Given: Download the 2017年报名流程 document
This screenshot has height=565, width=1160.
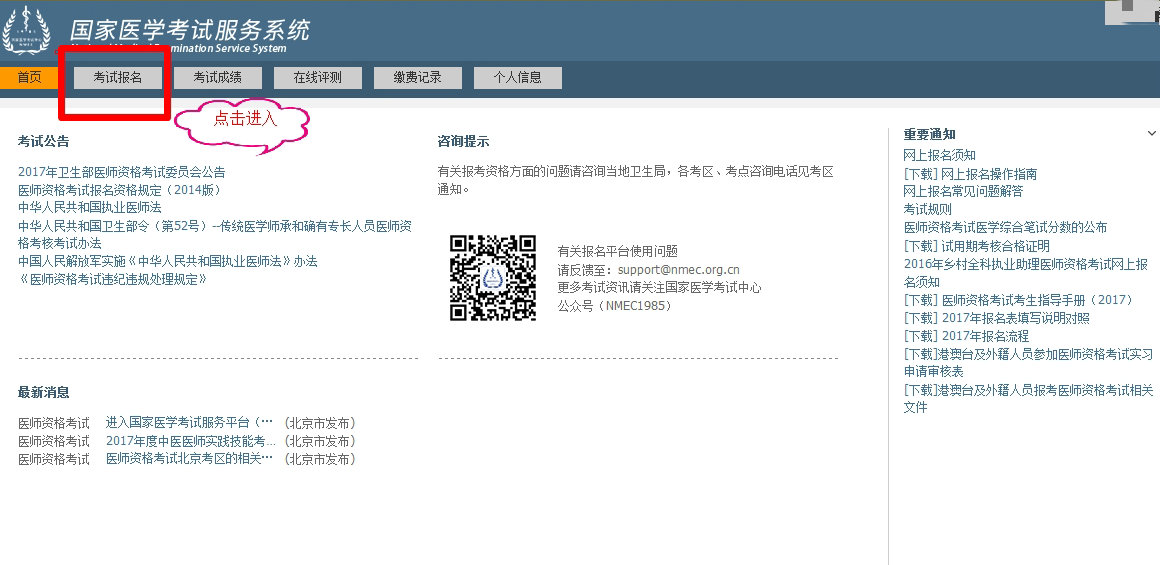Looking at the screenshot, I should [x=966, y=336].
